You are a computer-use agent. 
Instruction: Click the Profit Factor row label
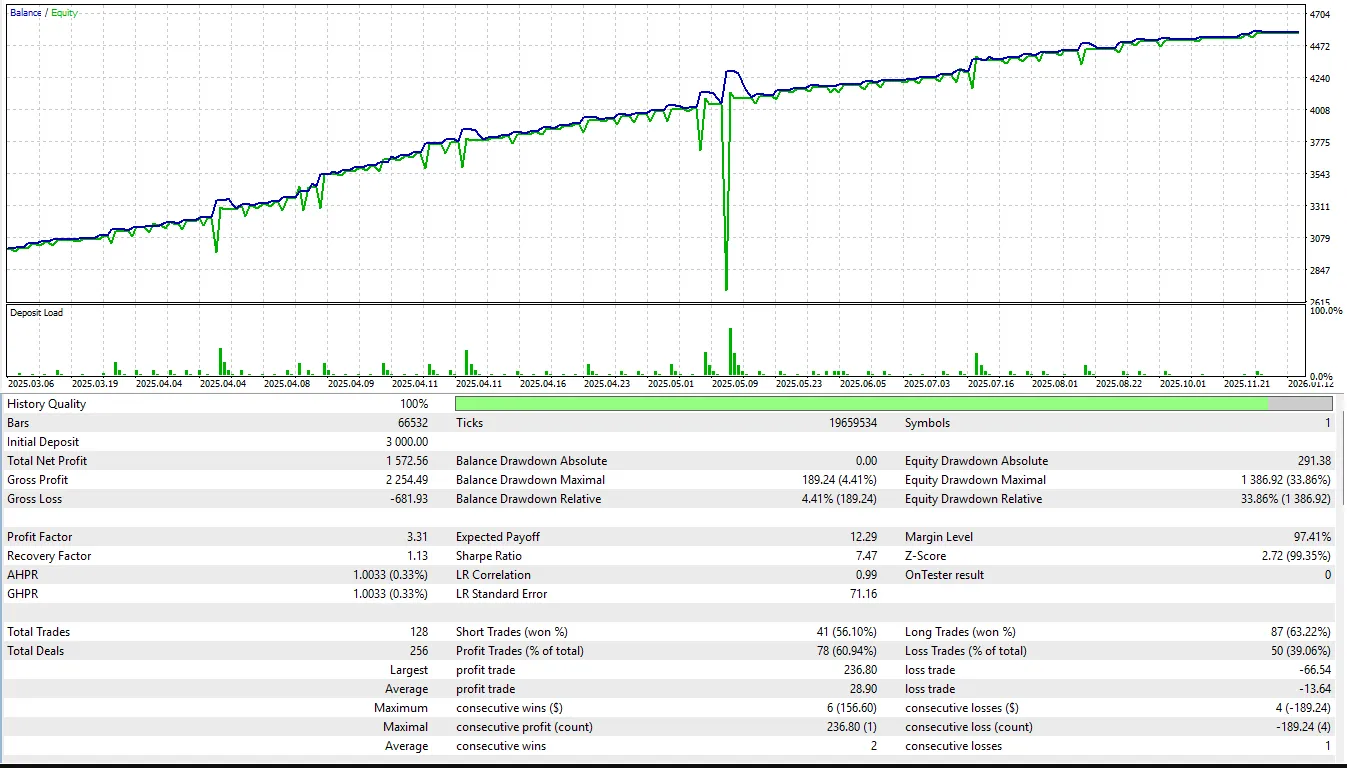click(x=40, y=537)
